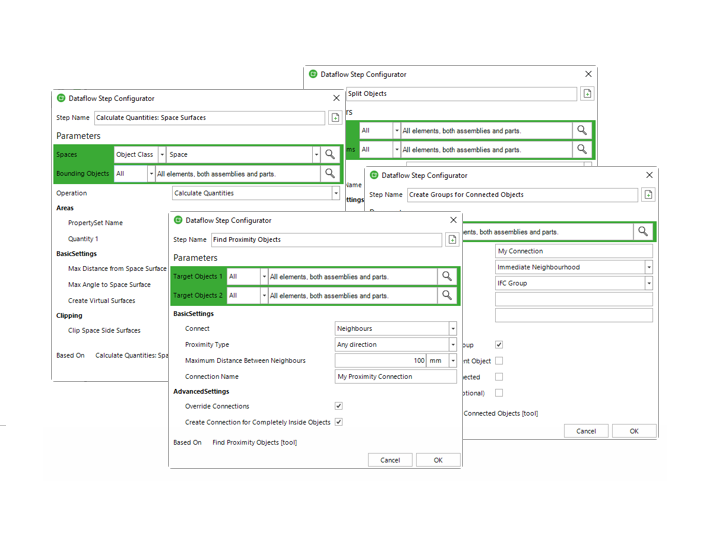Screen dimensions: 720x557
Task: Click document icon beside Split Objects name
Action: click(x=587, y=94)
